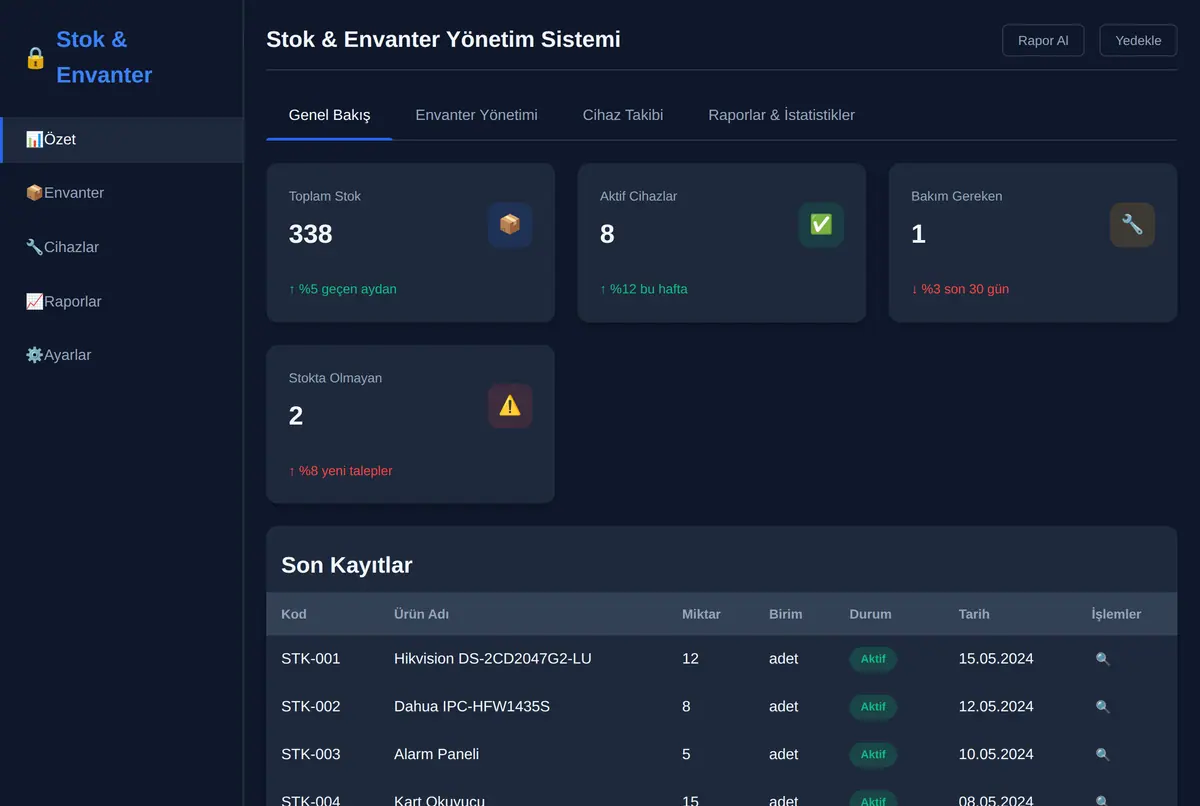
Task: Click the '%5 geçen aydan' trend text
Action: pos(343,289)
